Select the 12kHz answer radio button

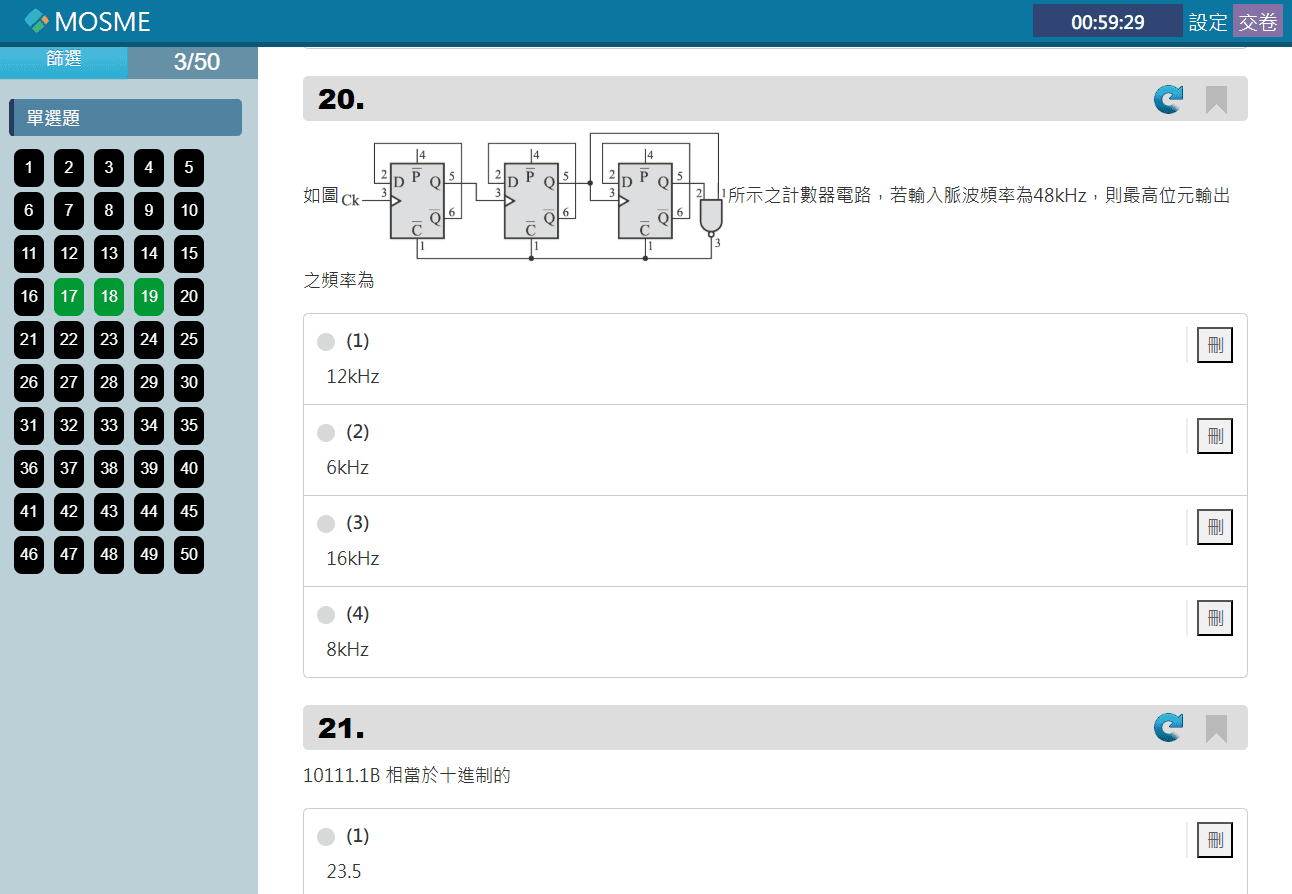tap(326, 342)
